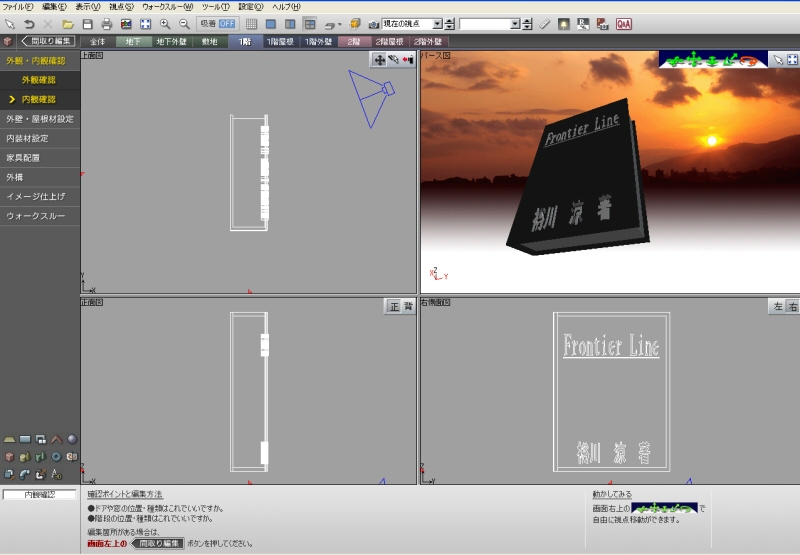Open the ウォークスルー(W) menu
Screen dimensions: 800x555
click(x=166, y=6)
